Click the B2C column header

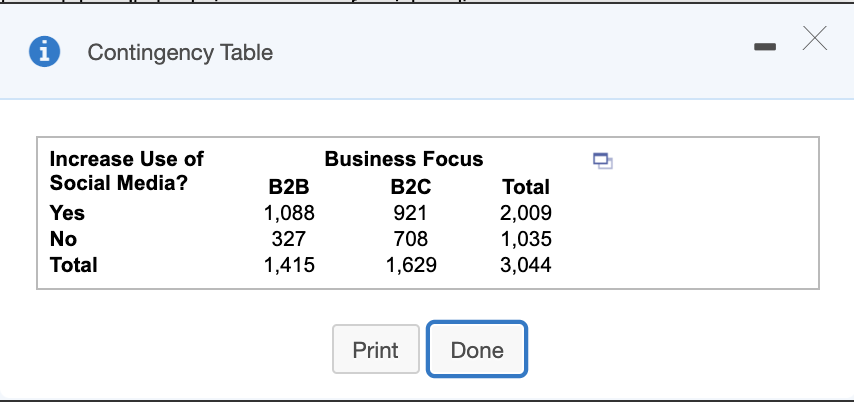coord(410,186)
